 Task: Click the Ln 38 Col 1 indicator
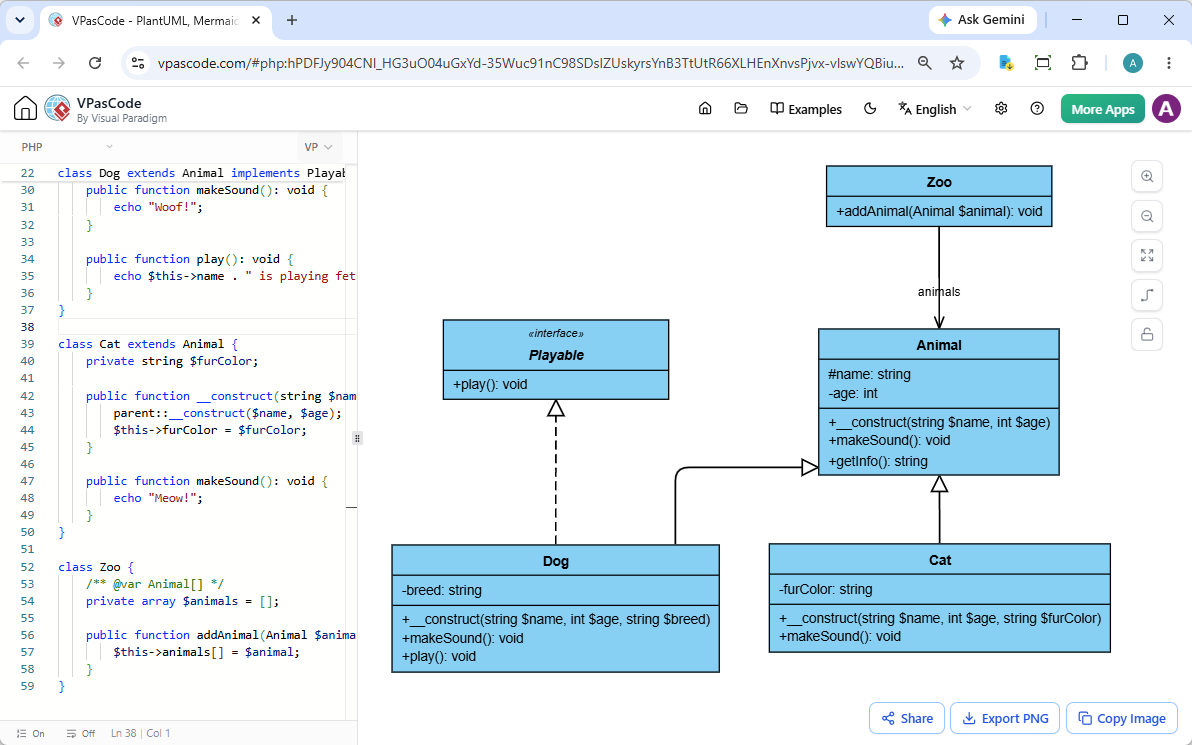[141, 734]
